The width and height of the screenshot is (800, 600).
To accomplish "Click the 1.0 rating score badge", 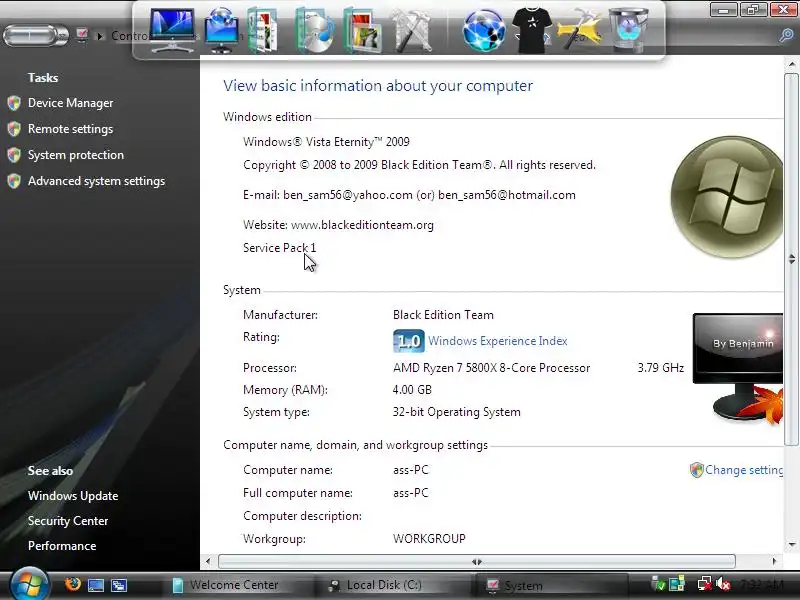I will click(409, 341).
